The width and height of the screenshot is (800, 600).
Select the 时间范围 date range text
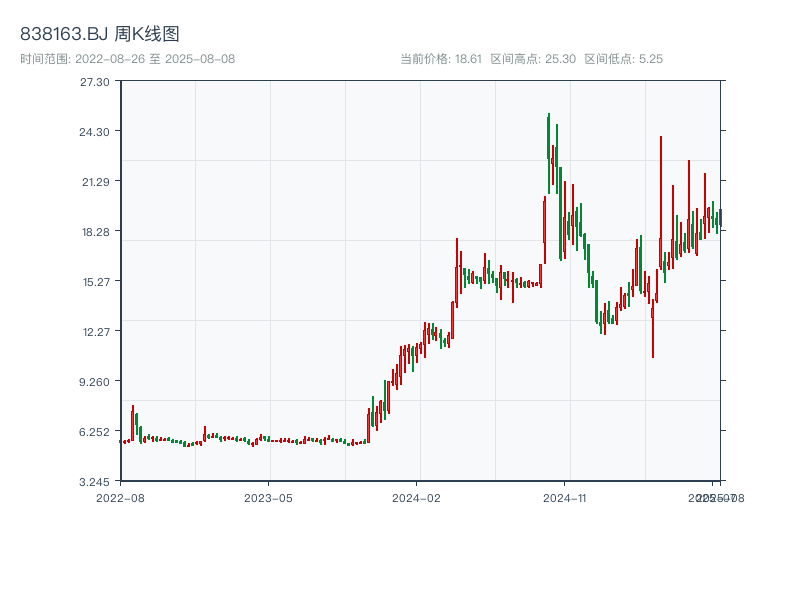[x=128, y=59]
